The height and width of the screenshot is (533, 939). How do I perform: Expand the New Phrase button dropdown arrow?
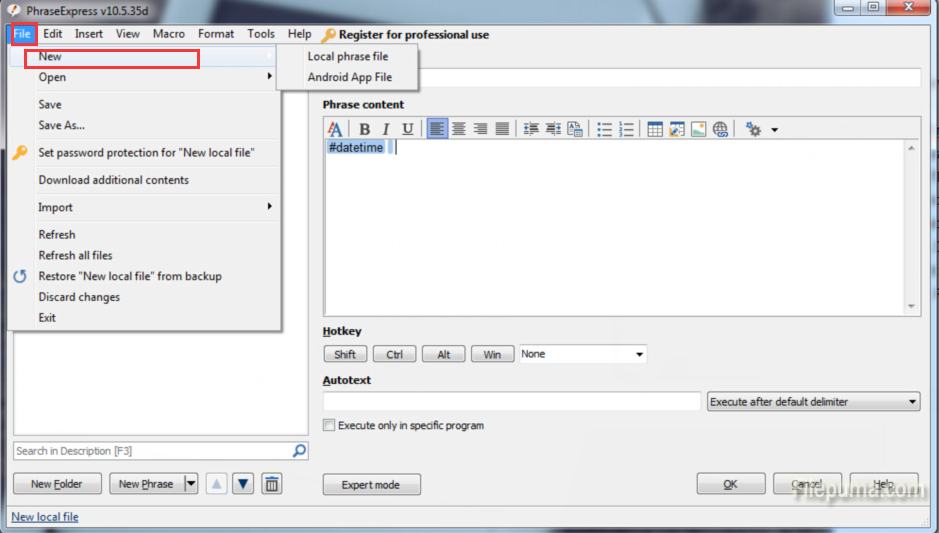click(x=190, y=484)
